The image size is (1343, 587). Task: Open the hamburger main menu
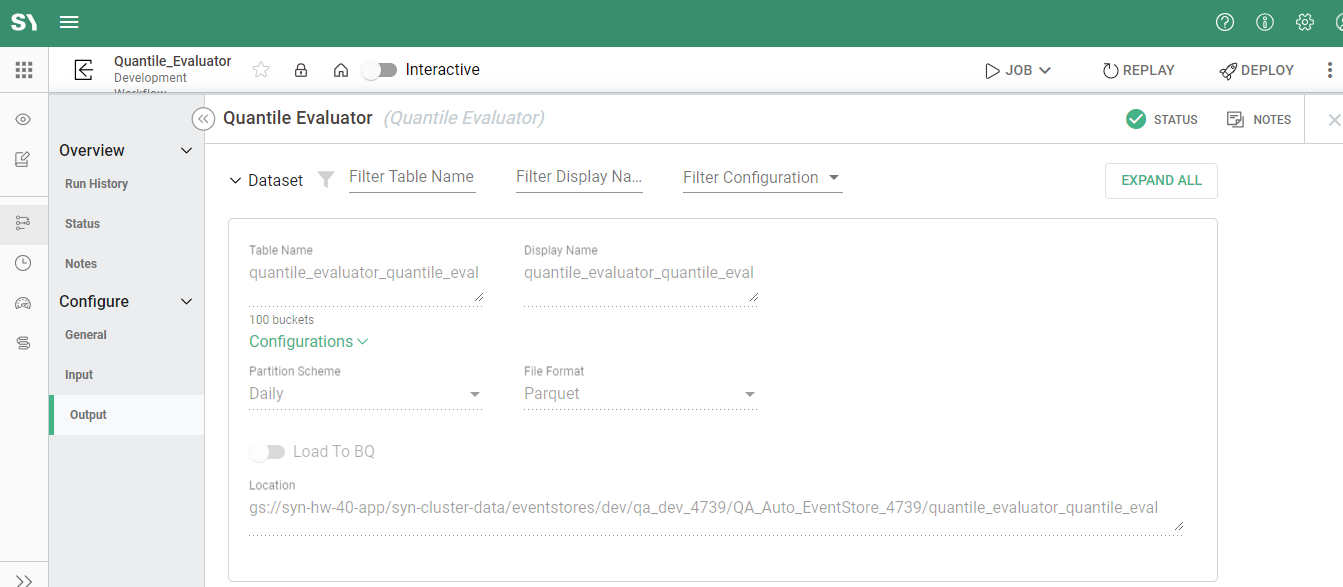tap(69, 22)
